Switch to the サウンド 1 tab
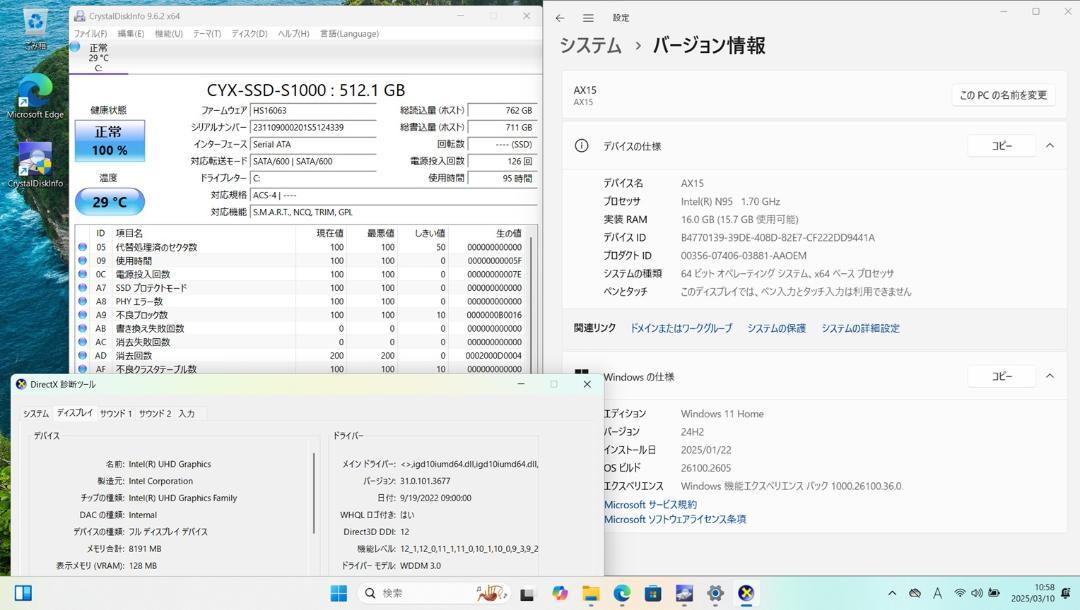 click(x=116, y=413)
